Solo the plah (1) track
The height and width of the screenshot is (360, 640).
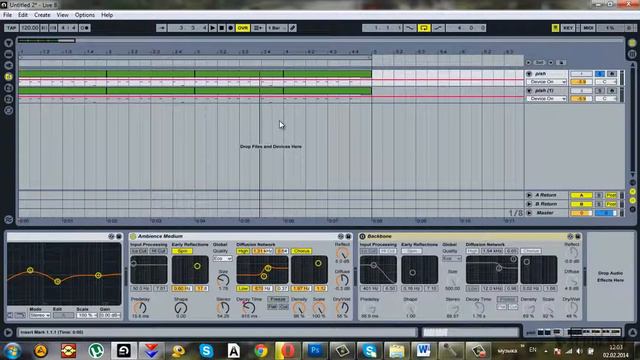pyautogui.click(x=600, y=91)
